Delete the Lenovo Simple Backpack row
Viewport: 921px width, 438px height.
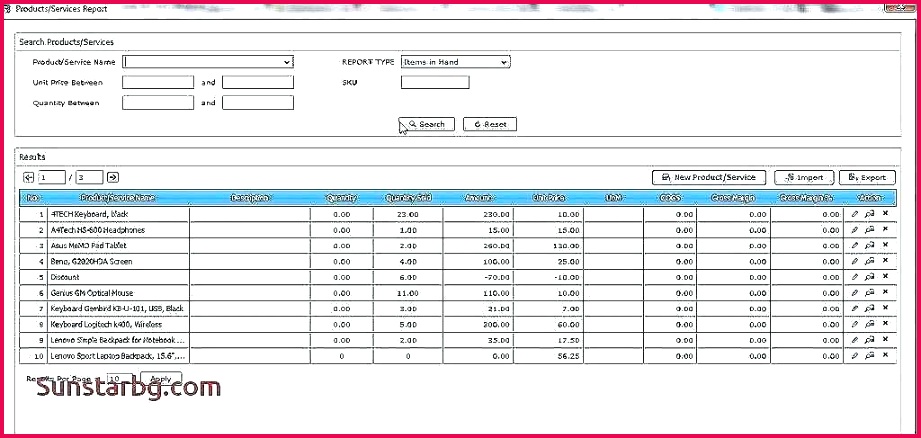tap(885, 339)
